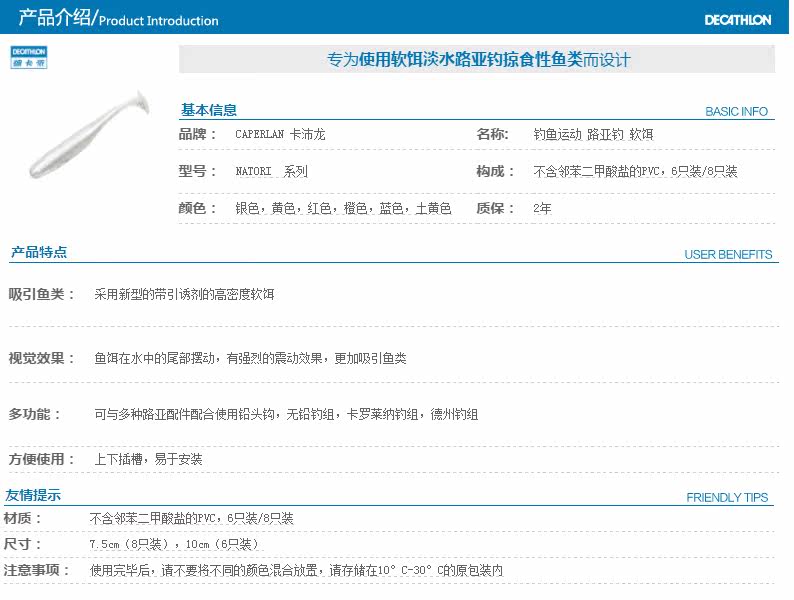Click the 友情提示 section heading
794x600 pixels.
pos(33,495)
